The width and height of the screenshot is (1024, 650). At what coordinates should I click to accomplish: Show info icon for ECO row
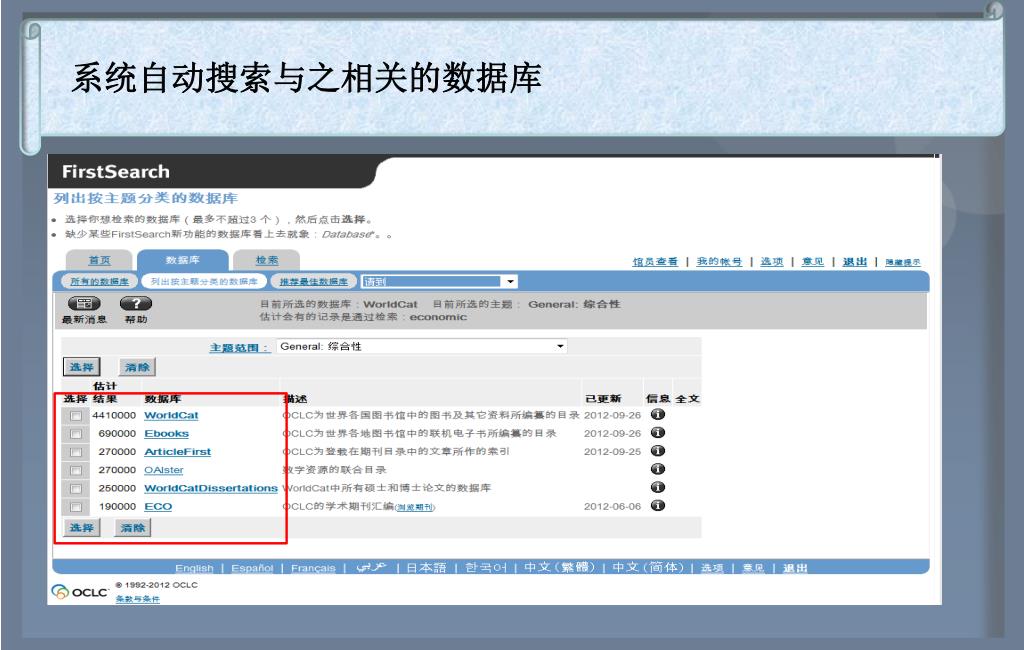pos(658,506)
